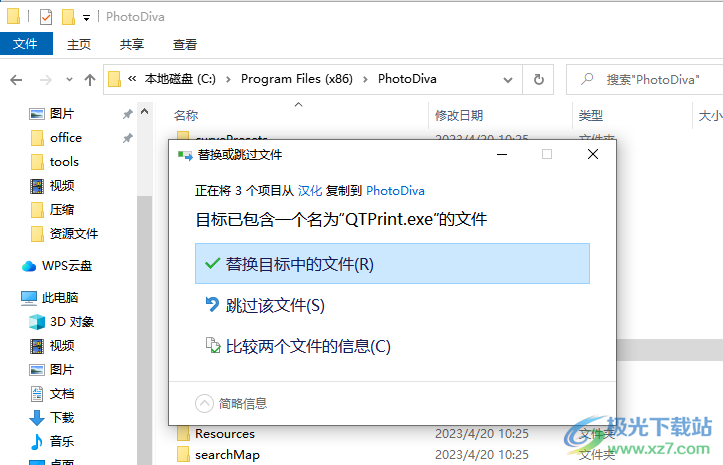The height and width of the screenshot is (465, 723).
Task: Open 下载 in navigation pane
Action: click(62, 417)
